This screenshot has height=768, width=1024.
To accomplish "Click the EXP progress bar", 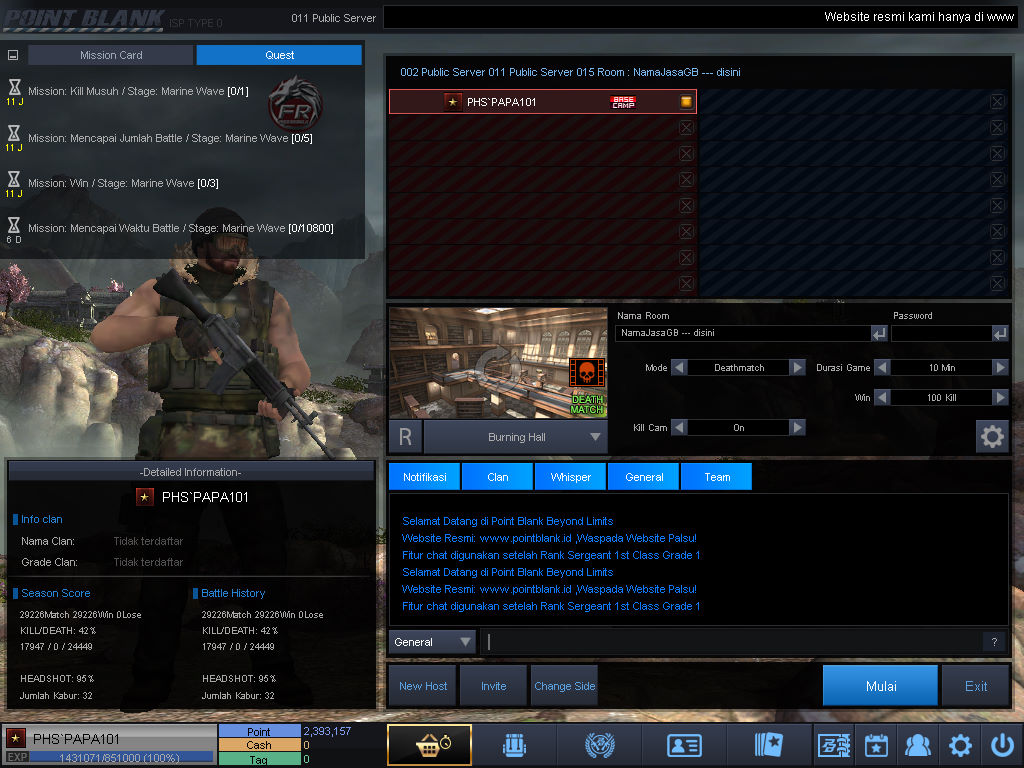I will pyautogui.click(x=121, y=758).
